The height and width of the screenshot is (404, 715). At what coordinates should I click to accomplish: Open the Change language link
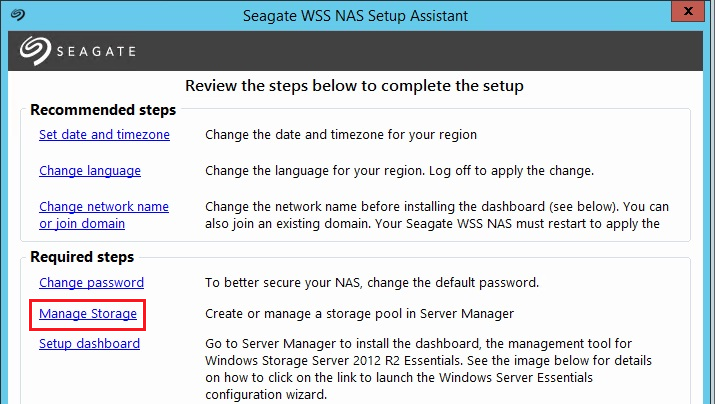[90, 170]
